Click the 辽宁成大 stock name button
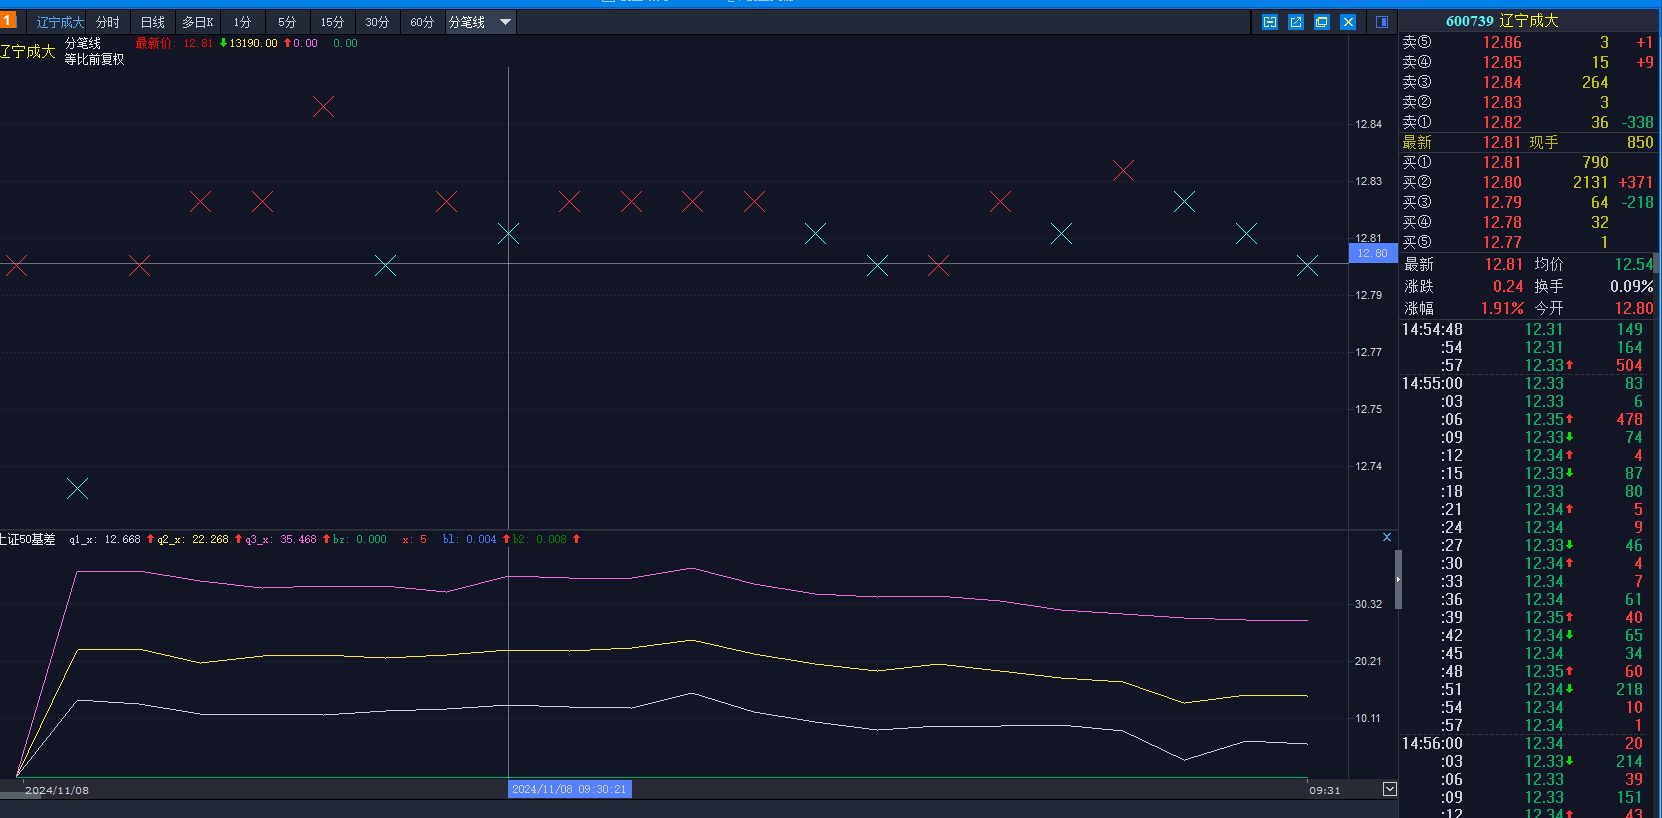Viewport: 1662px width, 818px height. tap(60, 22)
